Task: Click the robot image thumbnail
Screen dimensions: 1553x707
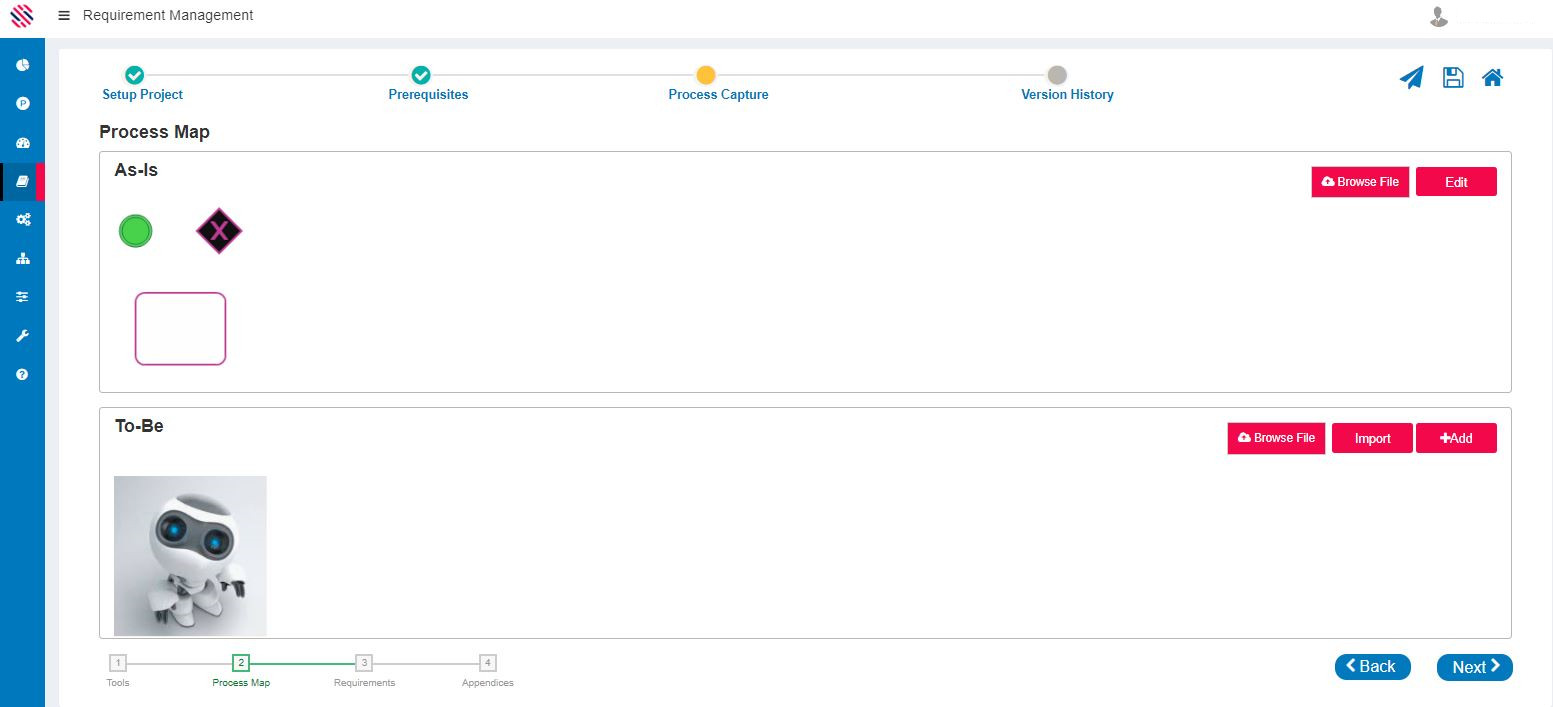Action: pyautogui.click(x=190, y=555)
